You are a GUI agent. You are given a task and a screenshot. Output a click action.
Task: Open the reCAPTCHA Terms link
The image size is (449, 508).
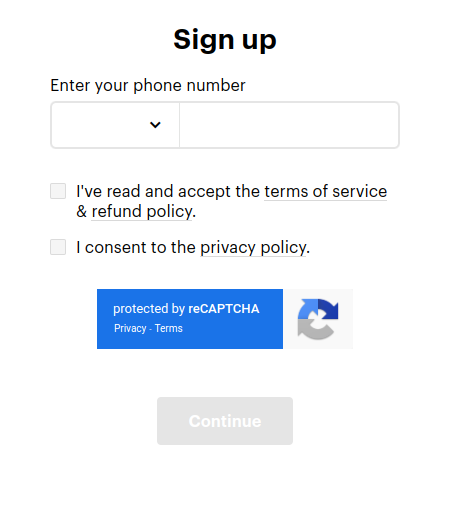click(169, 328)
